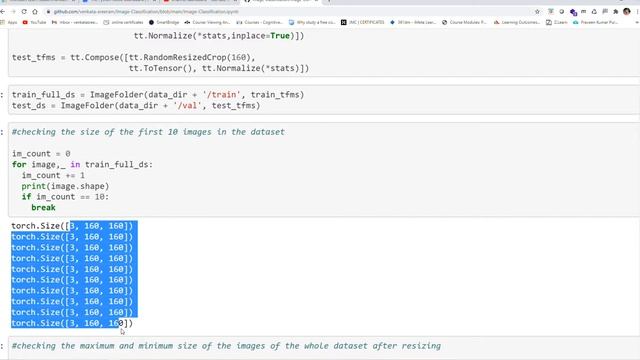Viewport: 640px width, 360px height.
Task: Click the 'print(image.shape)' line
Action: [x=65, y=186]
